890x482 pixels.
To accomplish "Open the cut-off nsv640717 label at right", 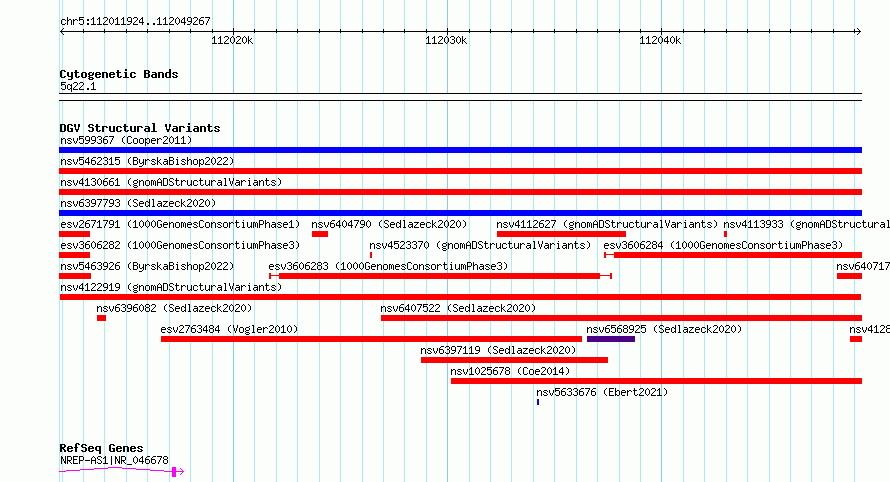I will pyautogui.click(x=863, y=266).
